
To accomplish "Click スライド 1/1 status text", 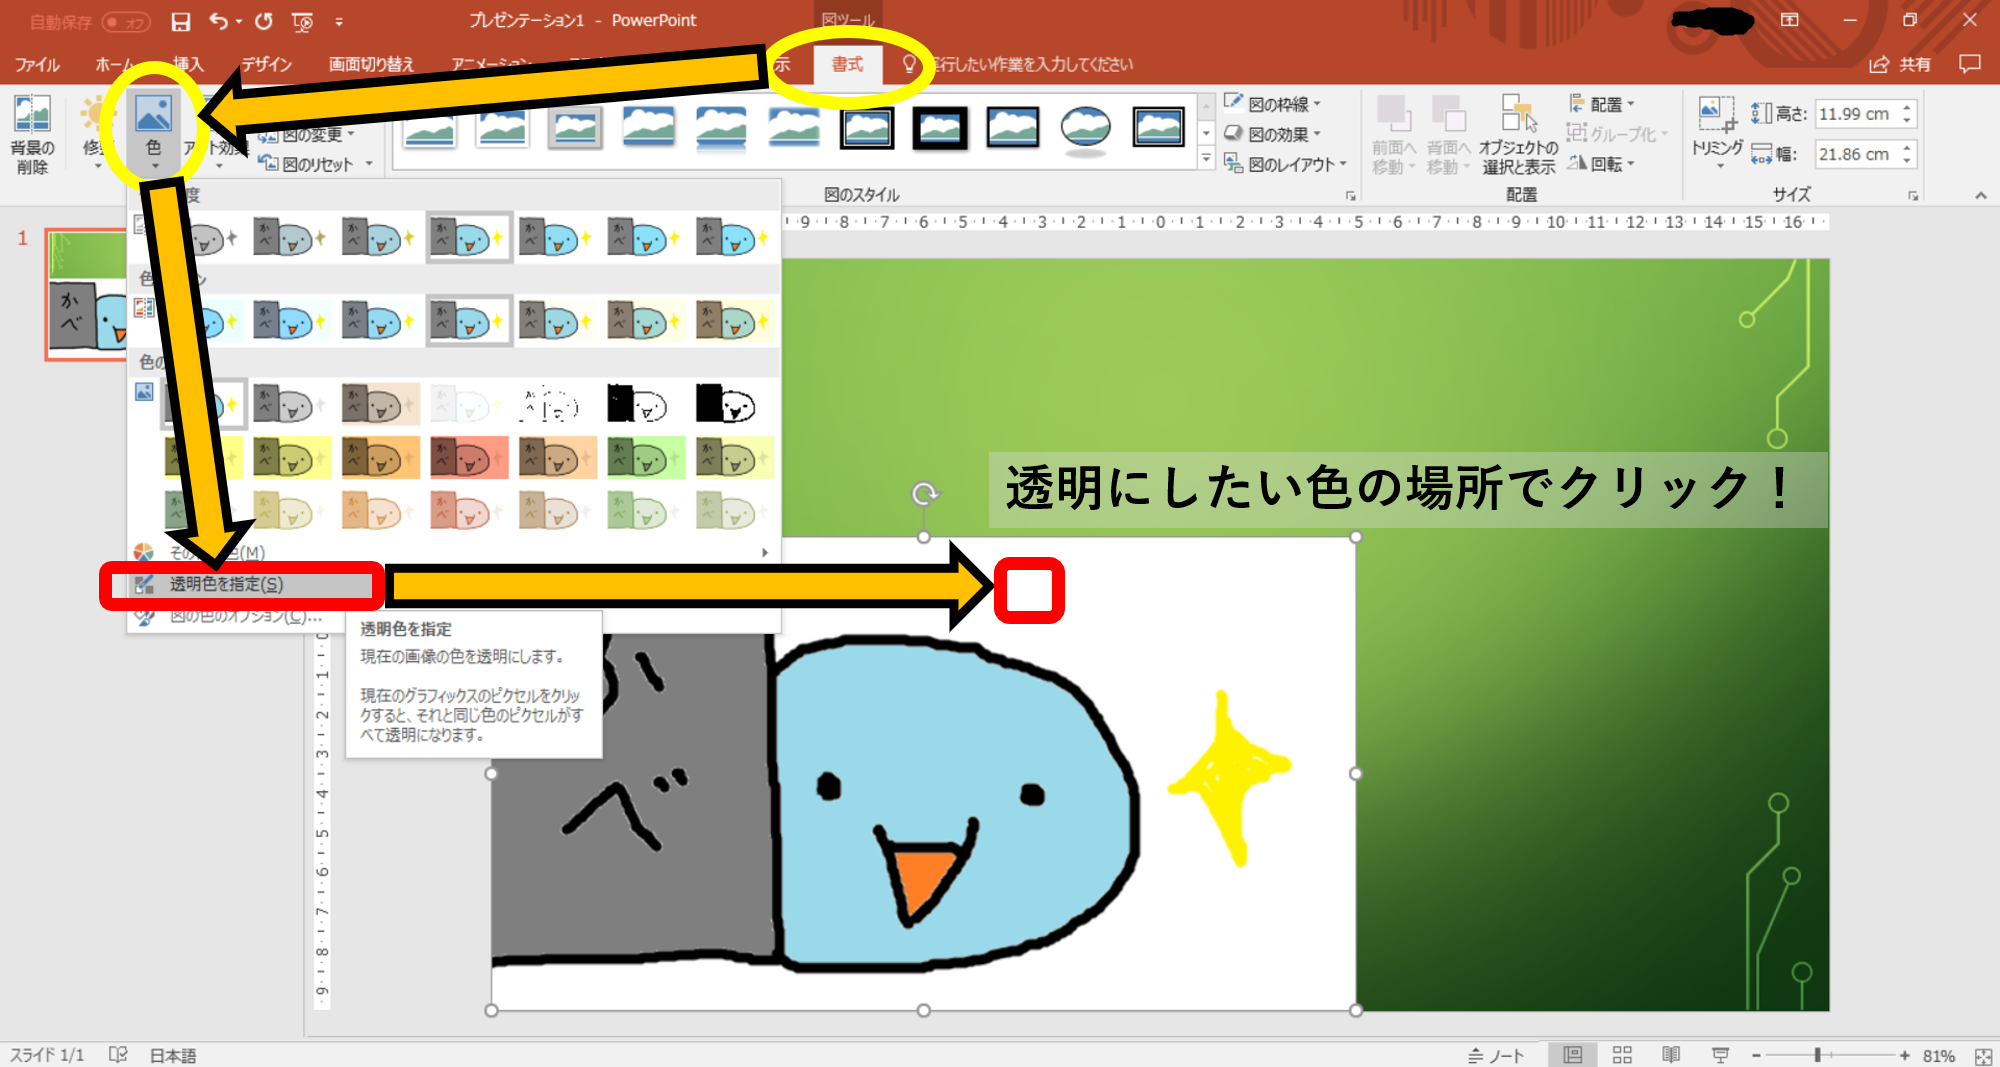I will pyautogui.click(x=47, y=1055).
